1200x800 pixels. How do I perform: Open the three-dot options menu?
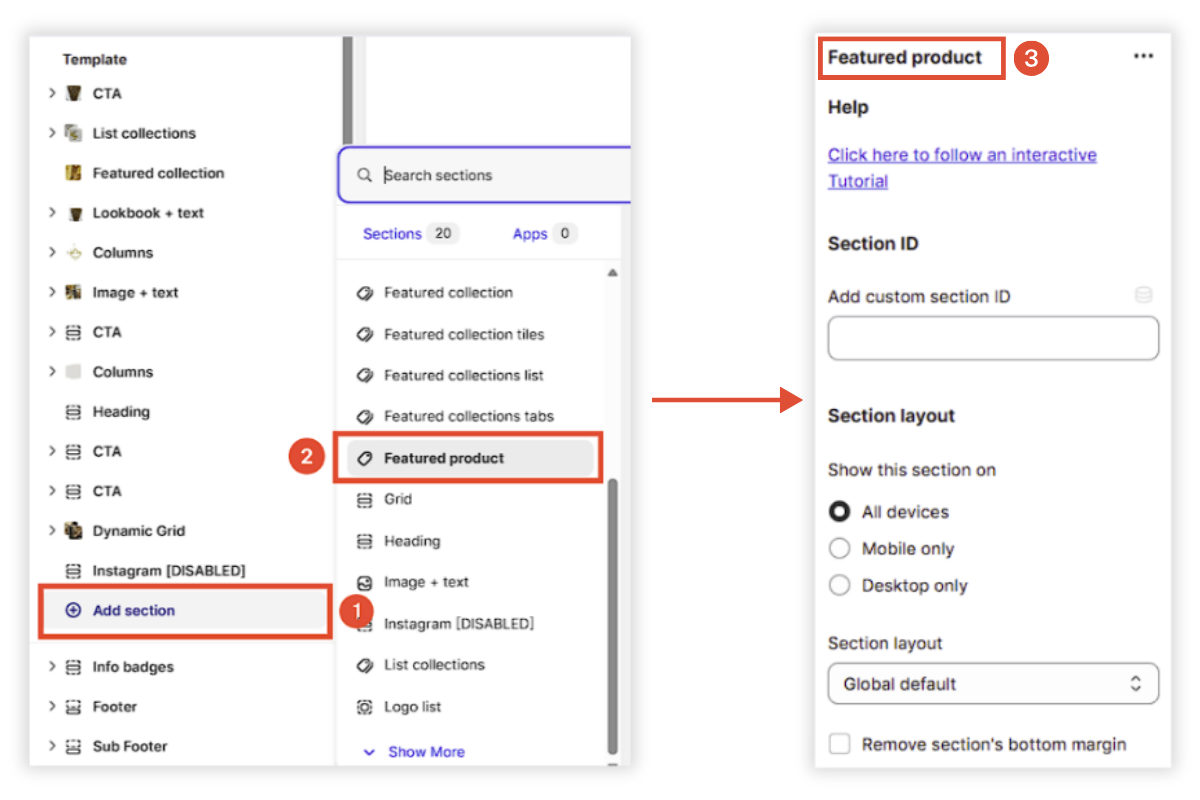(1143, 56)
